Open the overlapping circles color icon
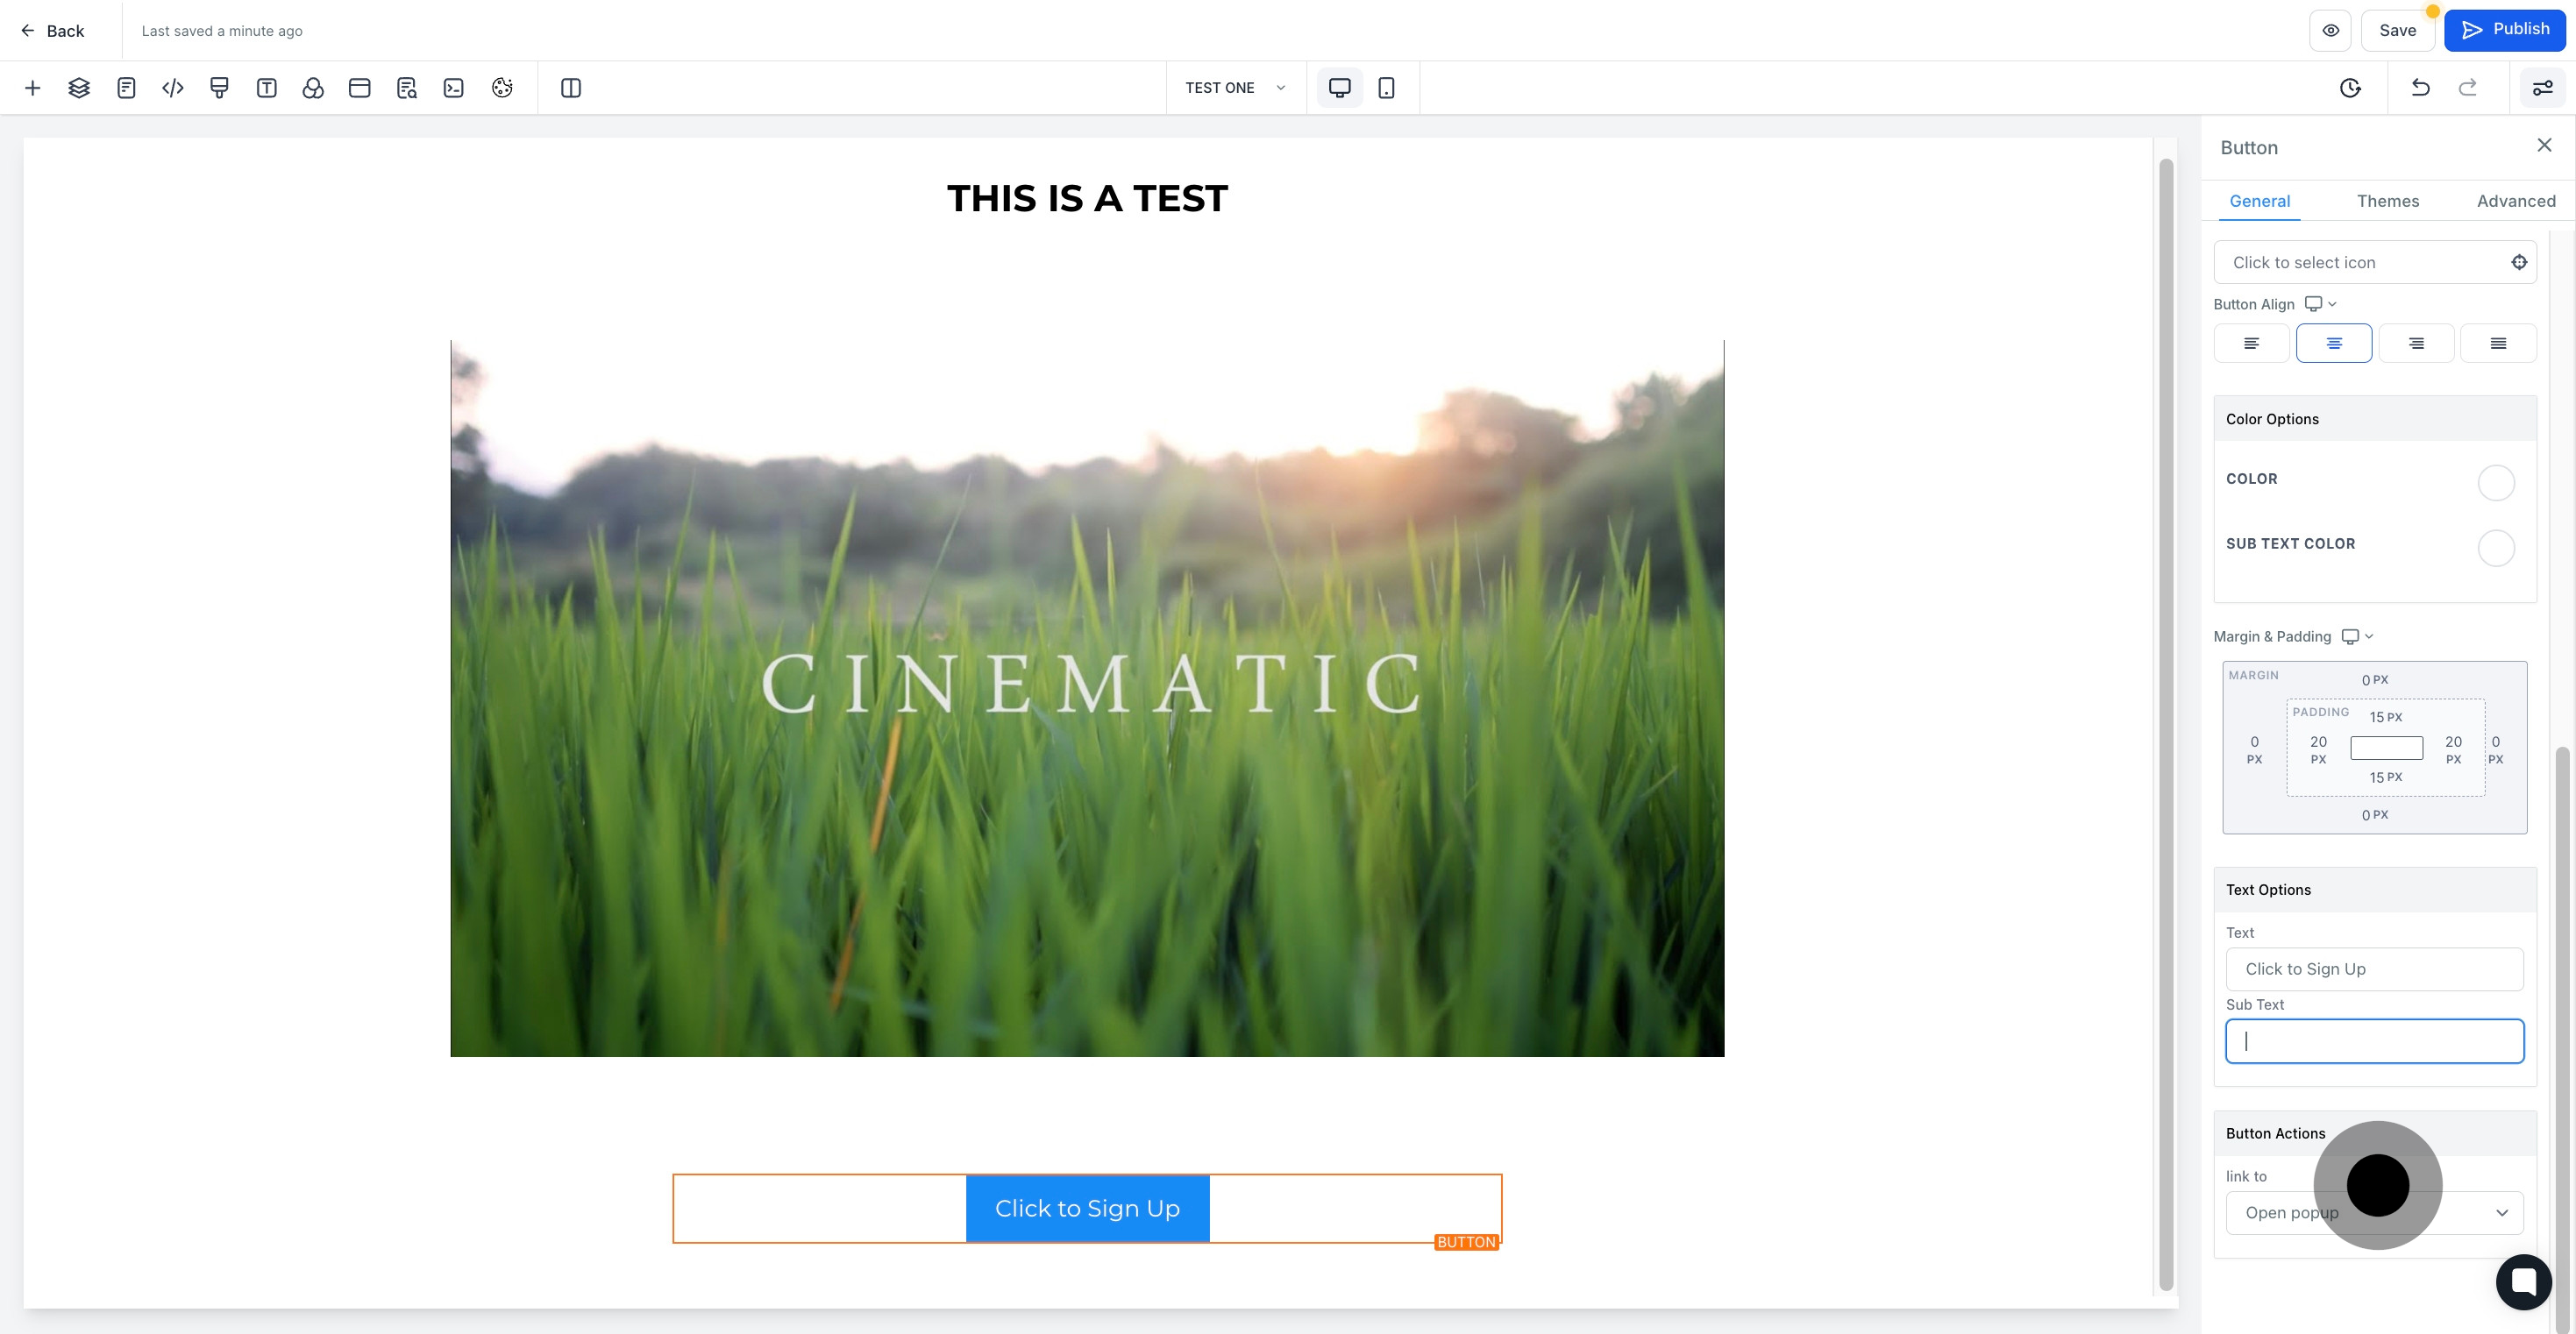 [313, 88]
